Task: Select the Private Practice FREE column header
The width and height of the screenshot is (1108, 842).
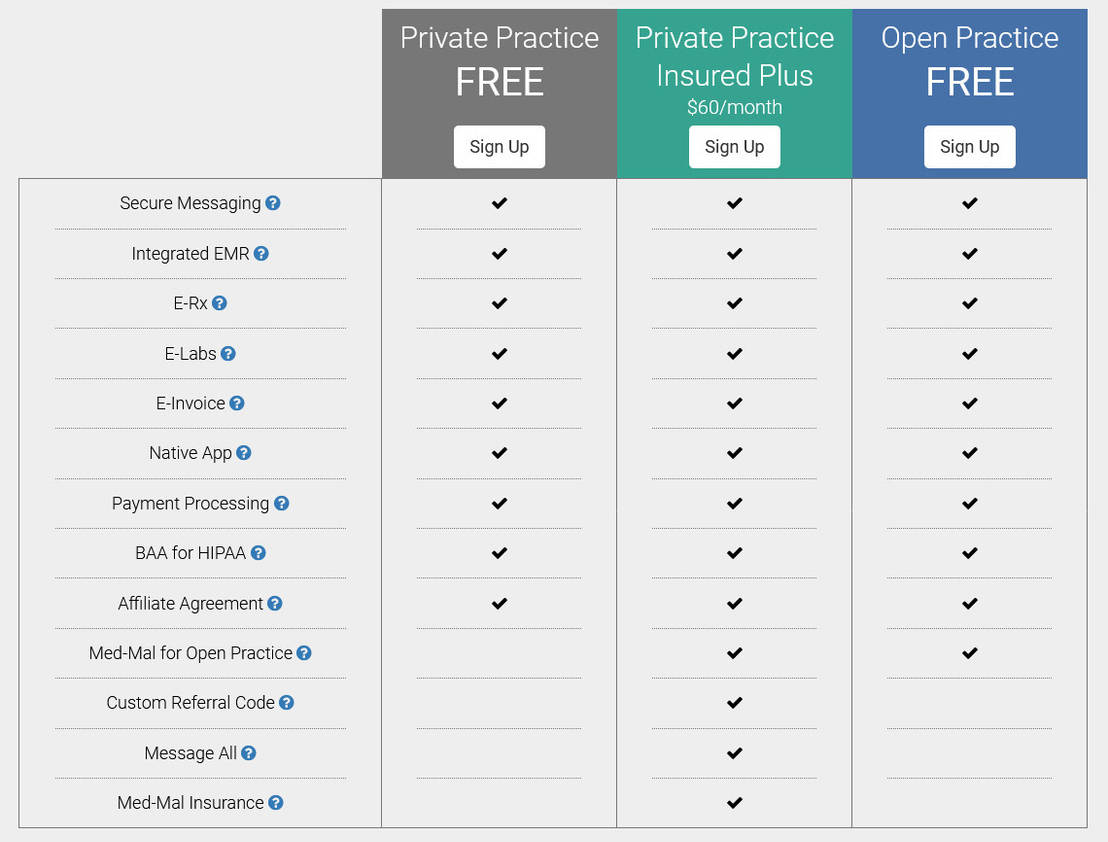Action: click(499, 60)
